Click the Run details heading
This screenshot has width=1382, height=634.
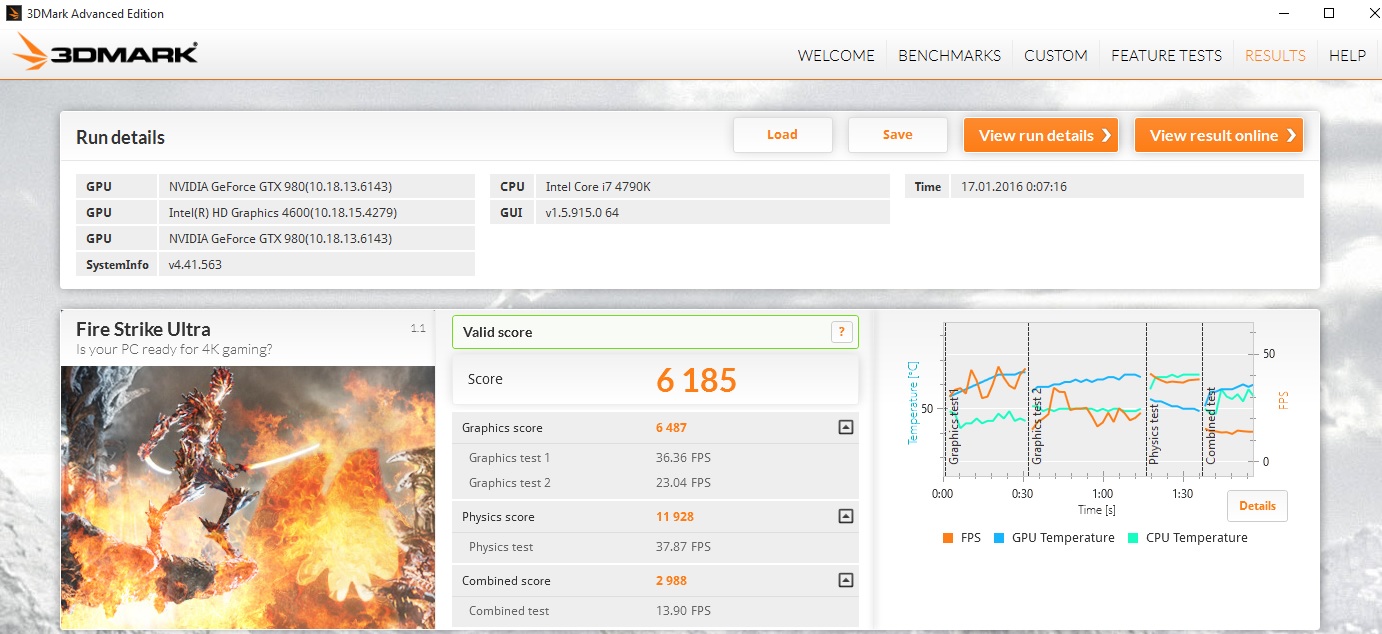[120, 137]
